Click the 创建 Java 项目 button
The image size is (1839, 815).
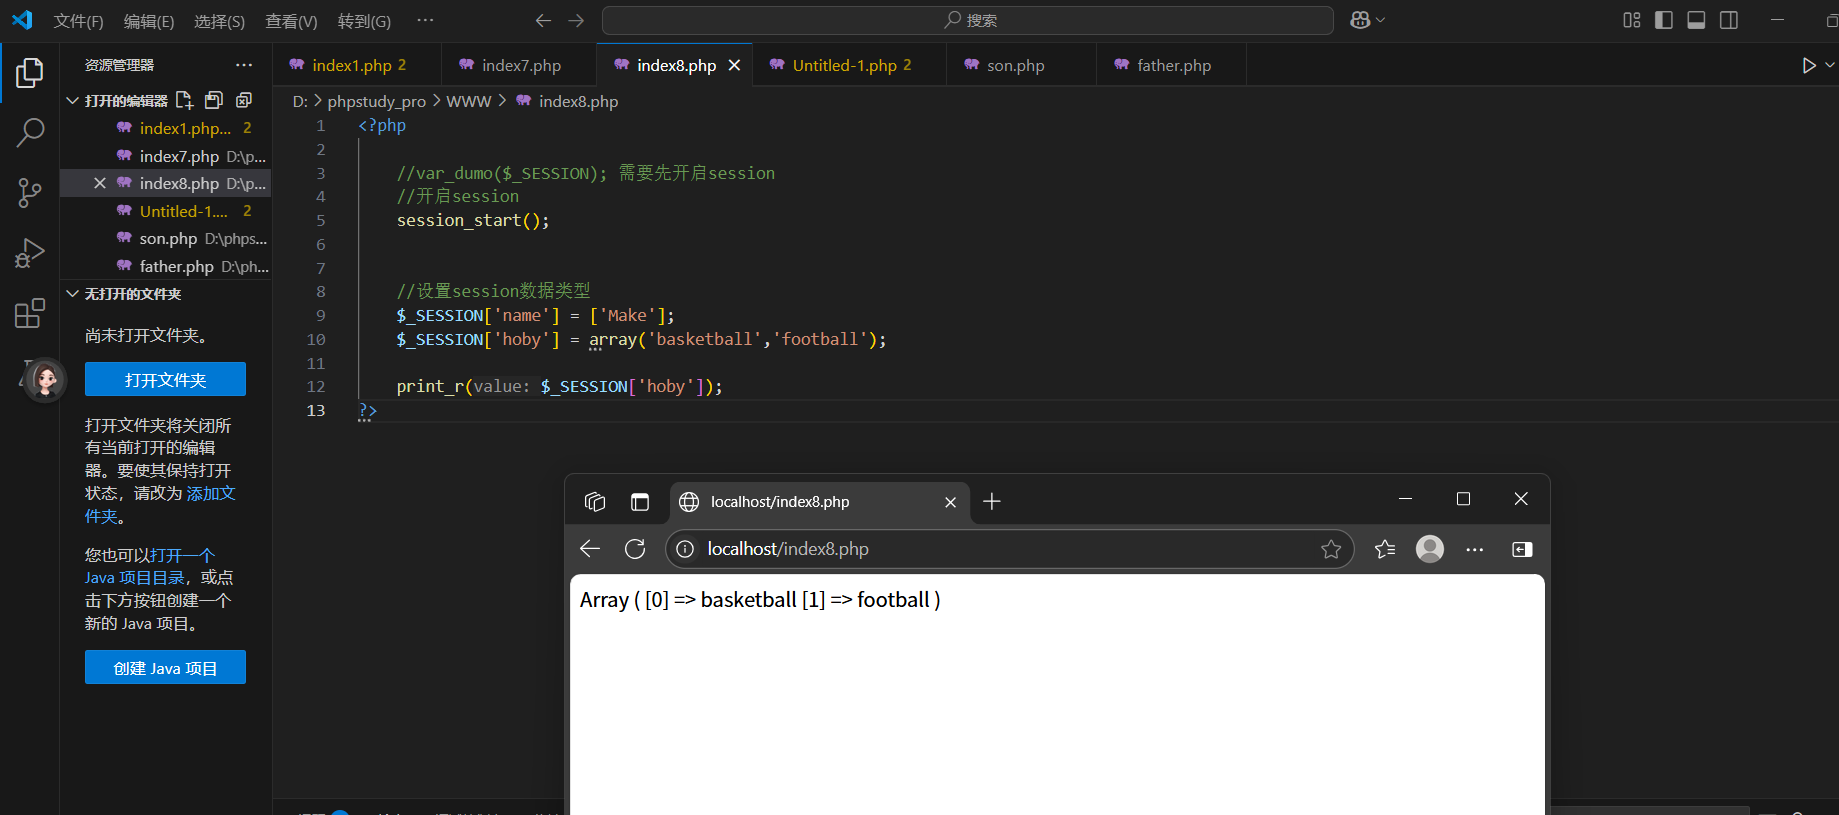[165, 668]
